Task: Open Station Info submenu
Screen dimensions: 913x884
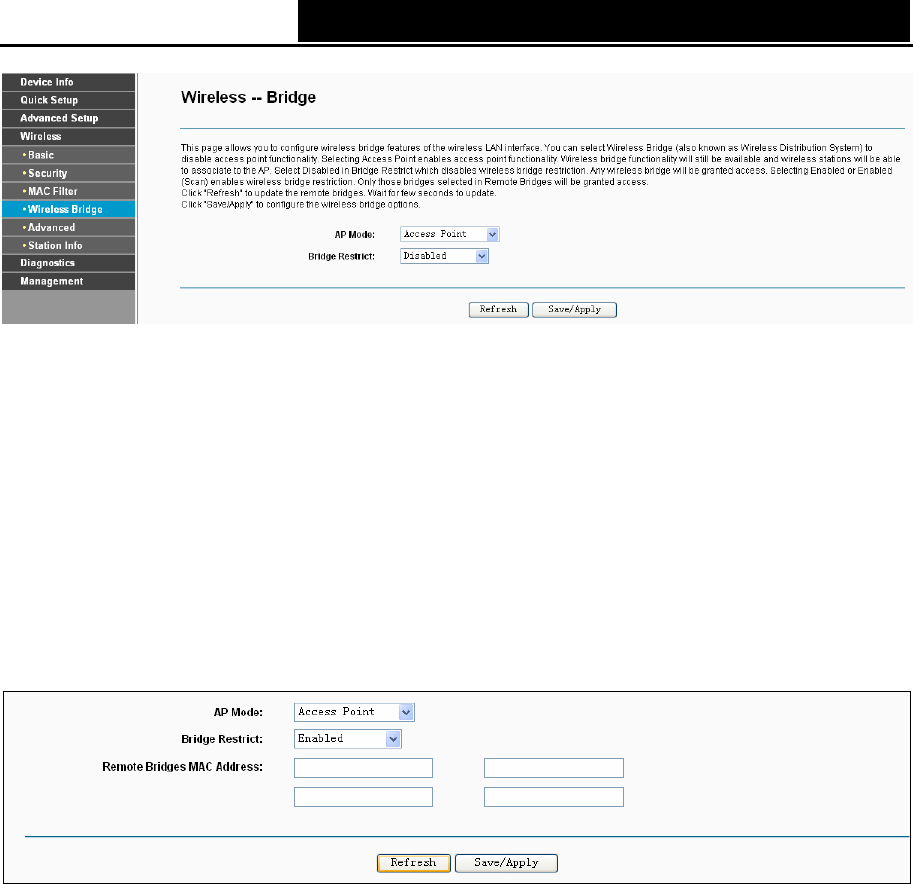Action: [x=68, y=245]
